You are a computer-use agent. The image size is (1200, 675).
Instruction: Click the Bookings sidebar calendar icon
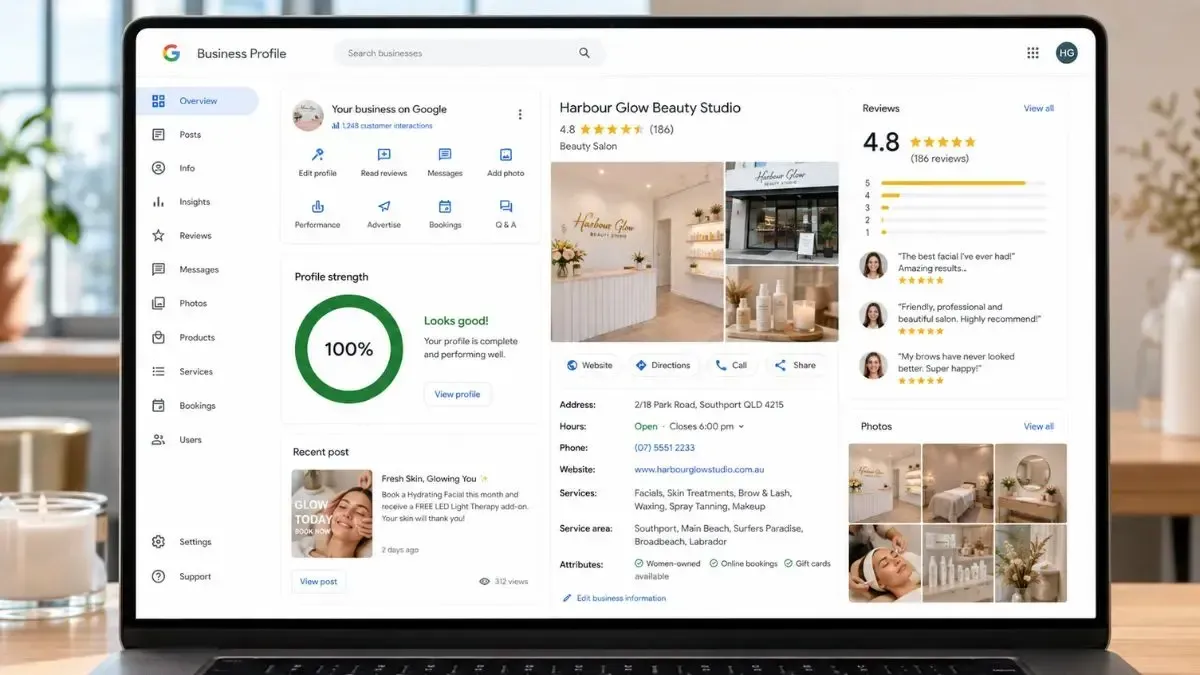pyautogui.click(x=158, y=406)
